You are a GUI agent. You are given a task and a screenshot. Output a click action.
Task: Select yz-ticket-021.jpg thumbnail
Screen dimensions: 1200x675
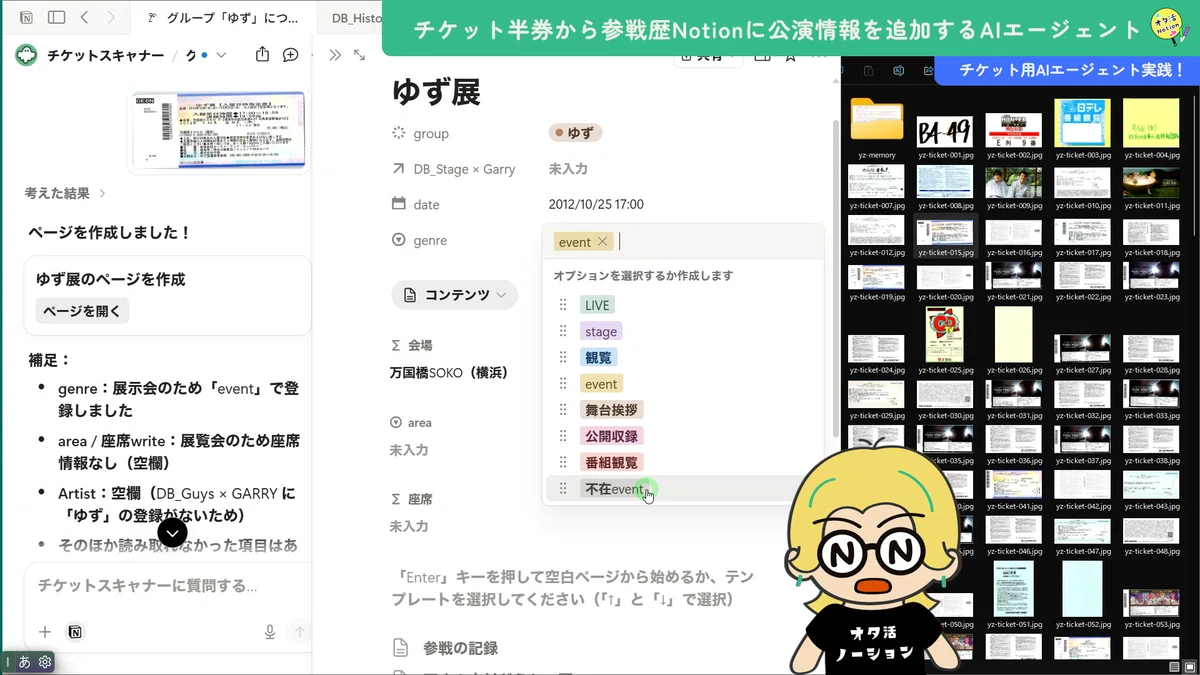pyautogui.click(x=1013, y=275)
